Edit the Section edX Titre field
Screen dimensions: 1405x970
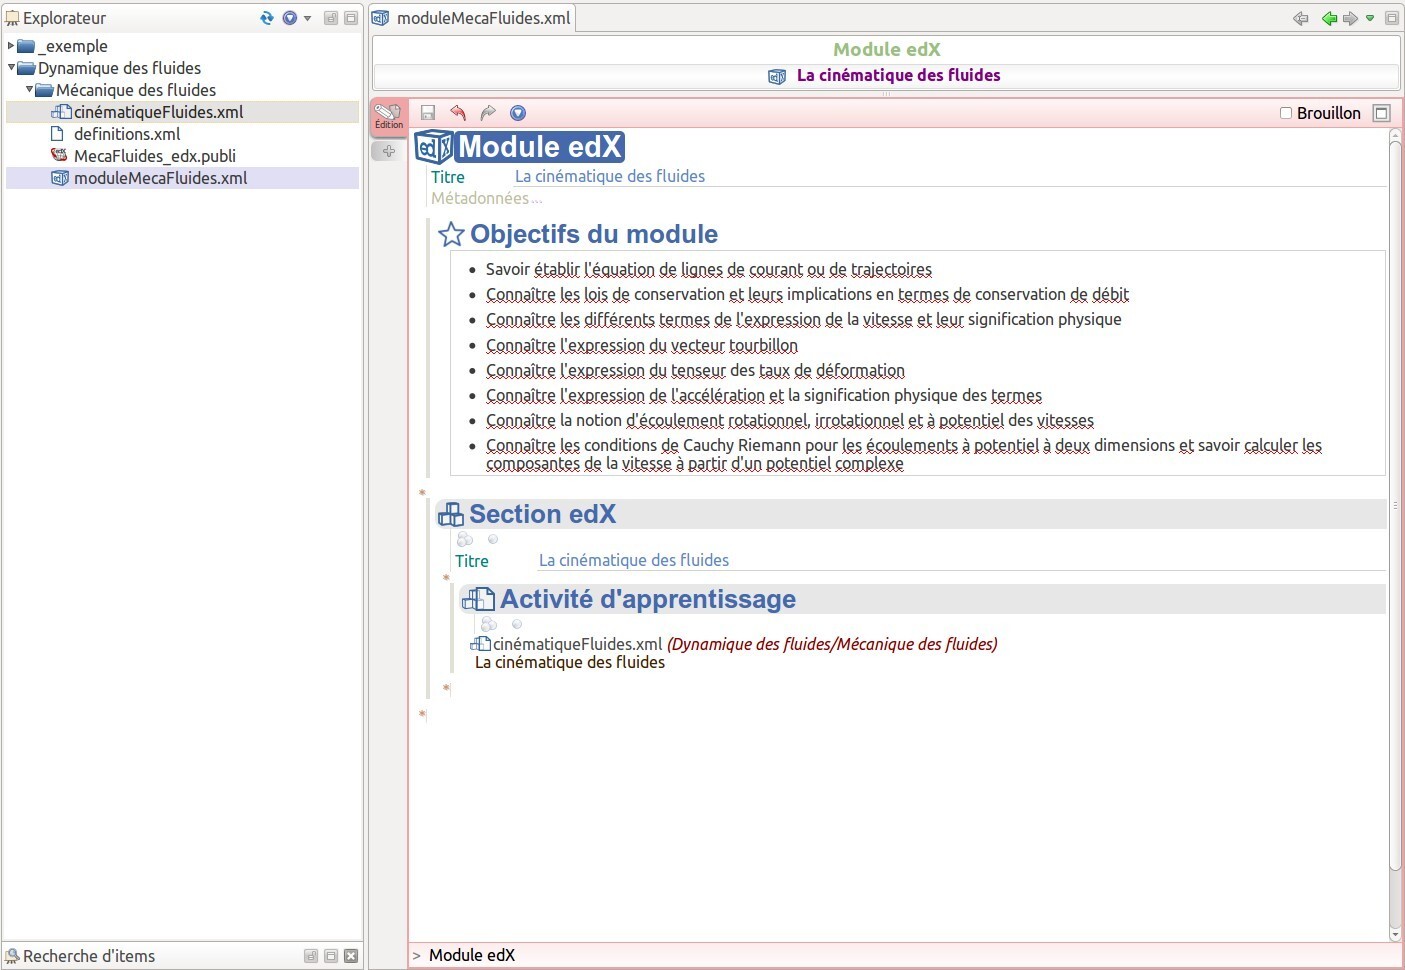click(960, 560)
